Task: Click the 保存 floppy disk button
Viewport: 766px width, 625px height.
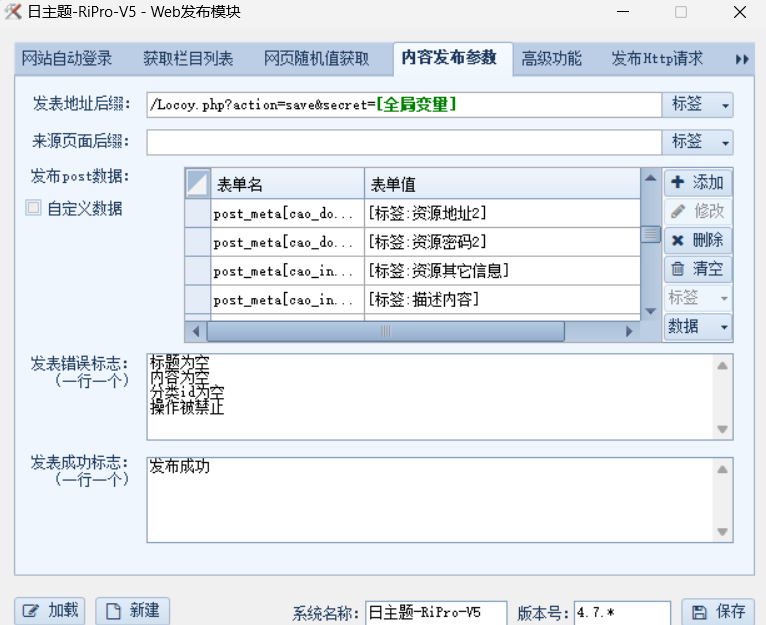Action: 717,611
